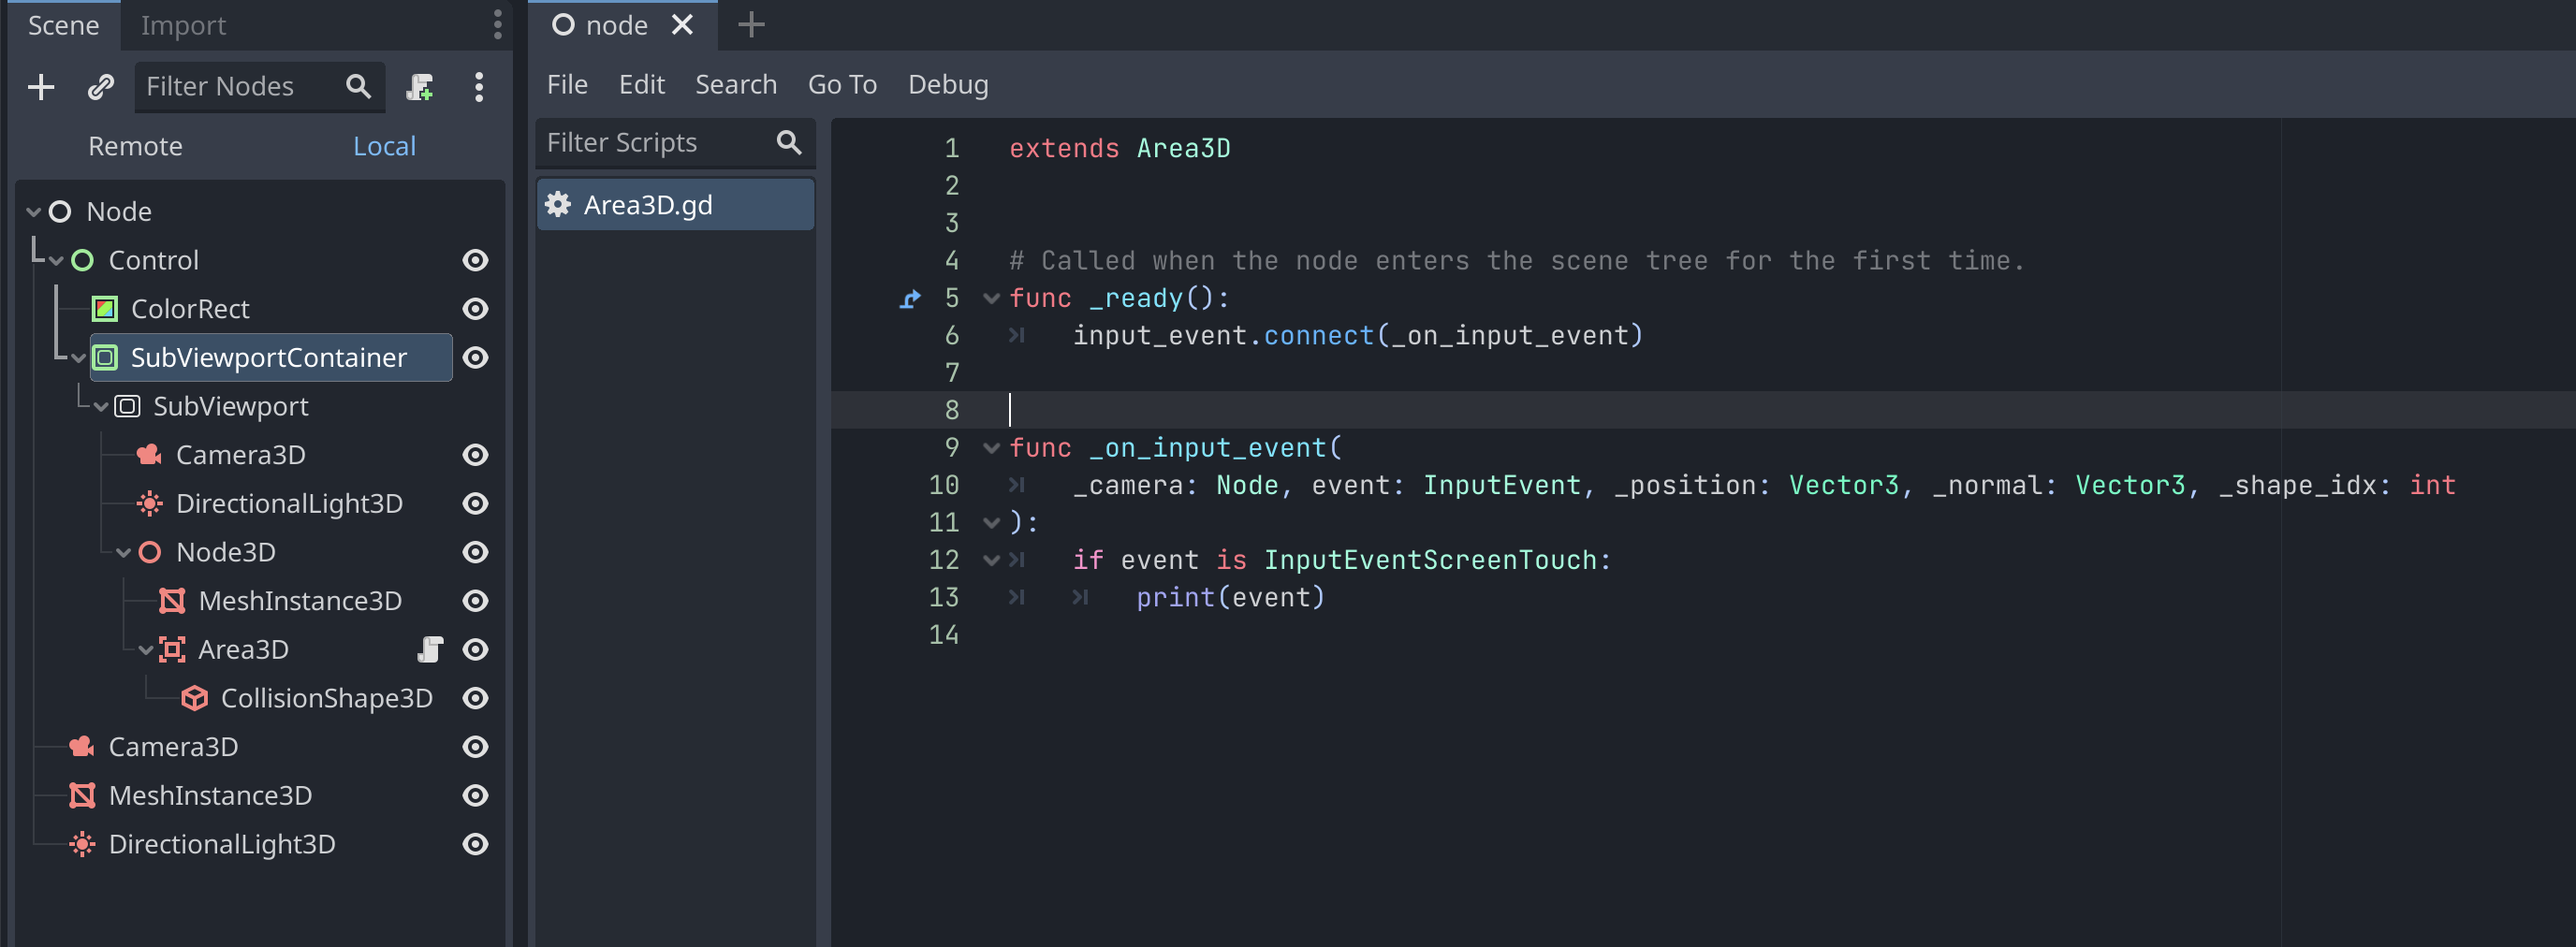Hide the ColorRect node
Screen dimensions: 2576x947
tap(475, 309)
